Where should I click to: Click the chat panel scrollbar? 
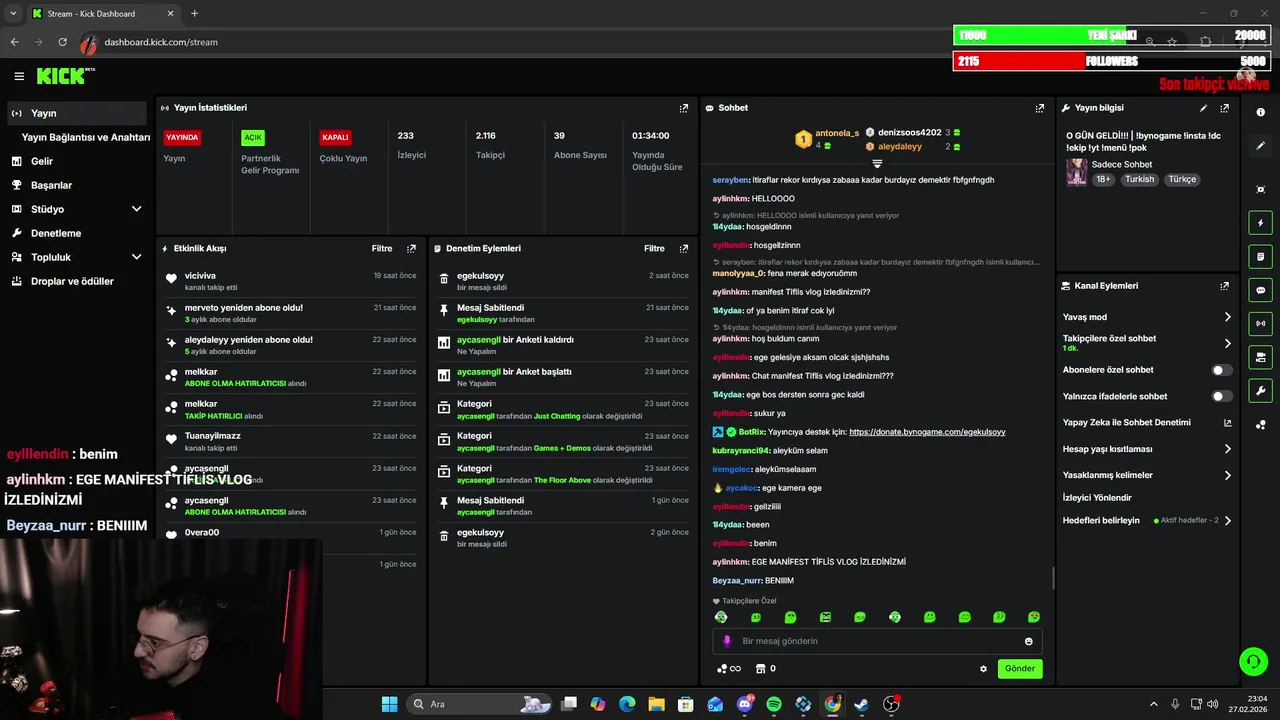1053,578
